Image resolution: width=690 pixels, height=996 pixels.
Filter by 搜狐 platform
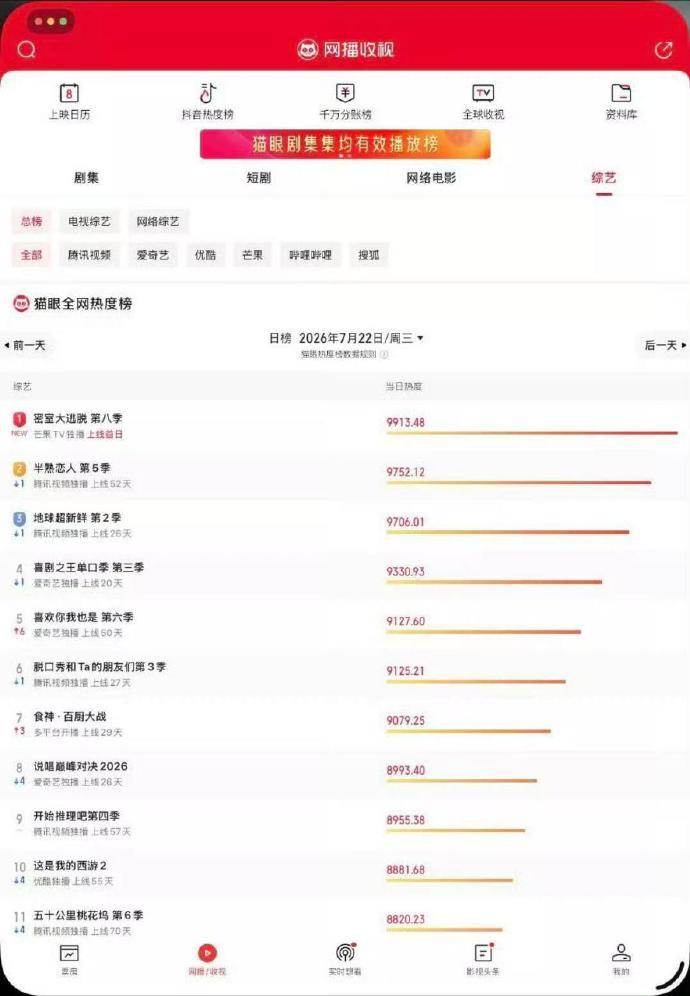click(369, 255)
